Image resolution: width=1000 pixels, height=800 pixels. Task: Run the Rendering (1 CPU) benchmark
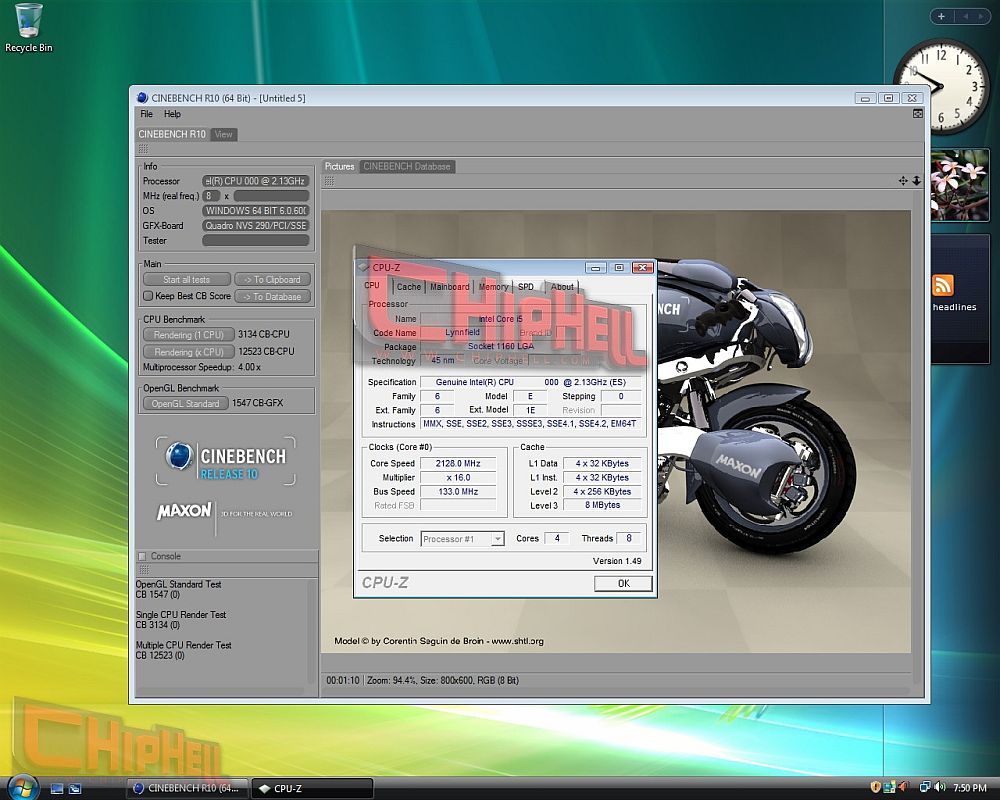click(x=188, y=335)
